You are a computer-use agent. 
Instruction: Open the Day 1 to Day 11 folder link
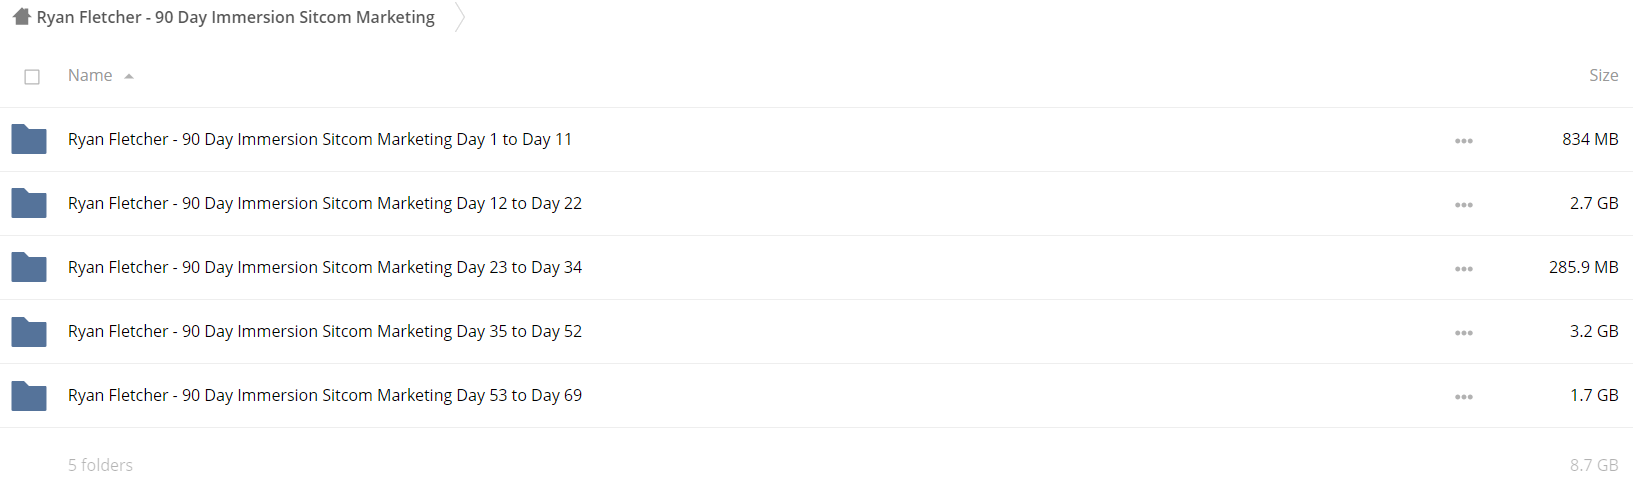320,139
